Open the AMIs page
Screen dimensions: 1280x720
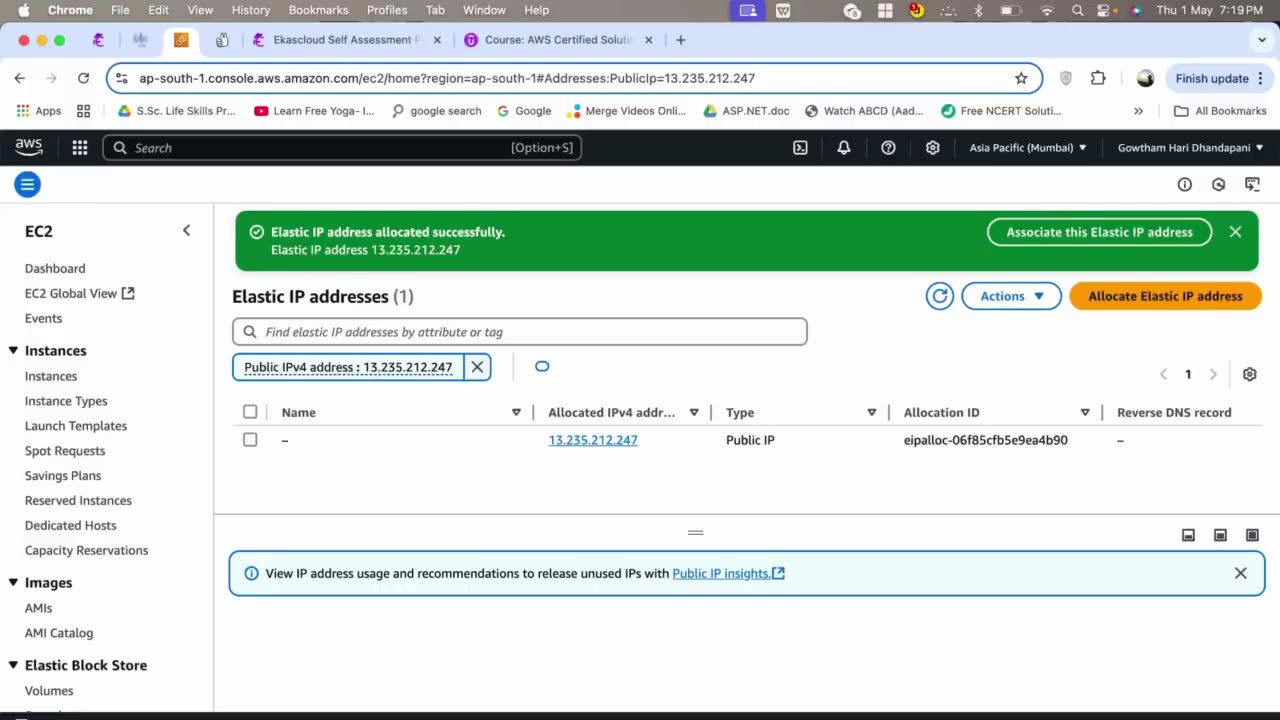pyautogui.click(x=38, y=608)
